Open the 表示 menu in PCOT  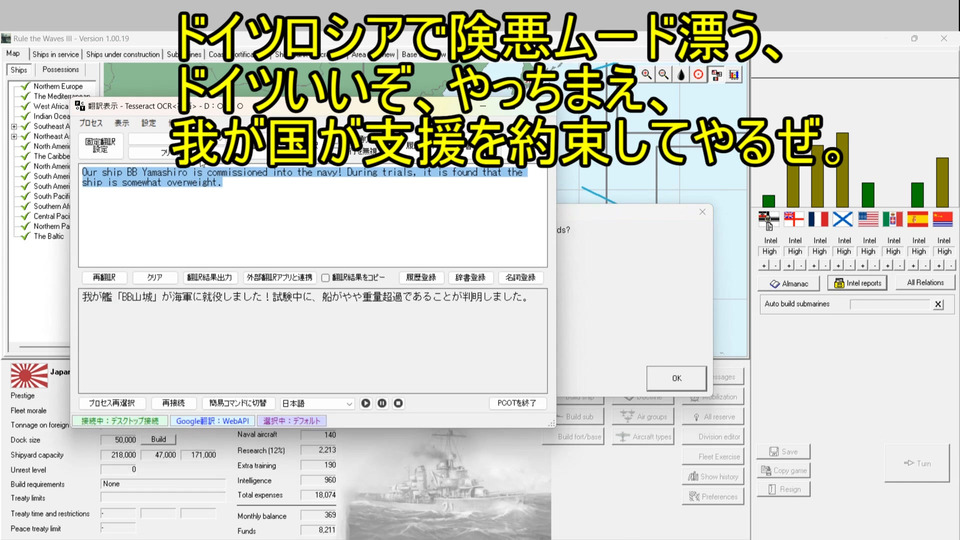tap(122, 123)
